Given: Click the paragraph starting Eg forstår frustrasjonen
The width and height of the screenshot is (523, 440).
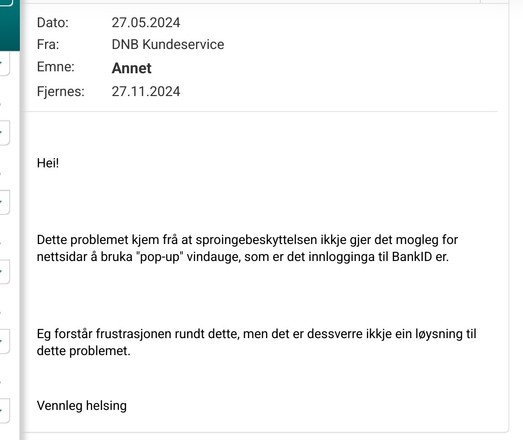Looking at the screenshot, I should point(256,342).
